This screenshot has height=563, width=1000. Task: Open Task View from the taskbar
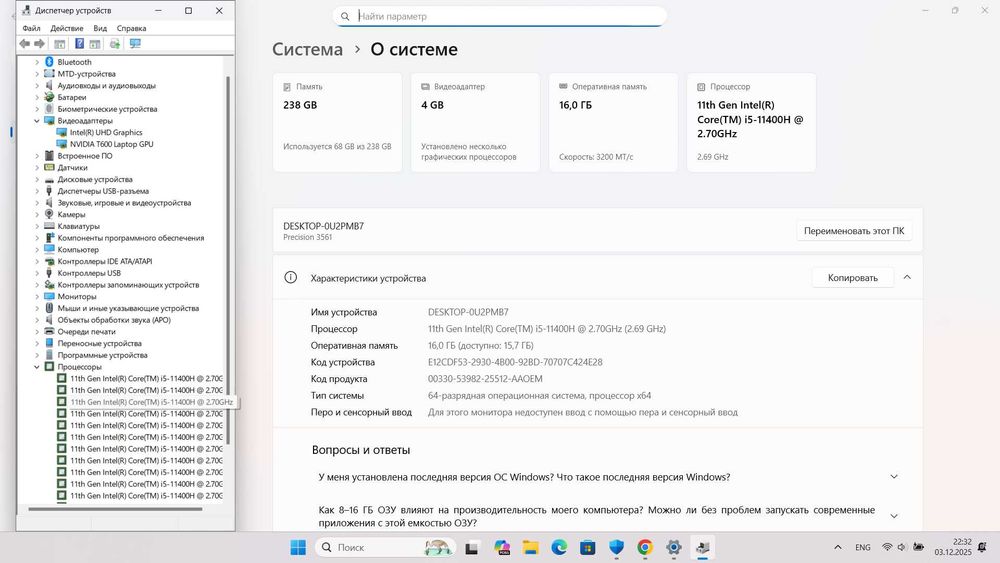point(472,547)
